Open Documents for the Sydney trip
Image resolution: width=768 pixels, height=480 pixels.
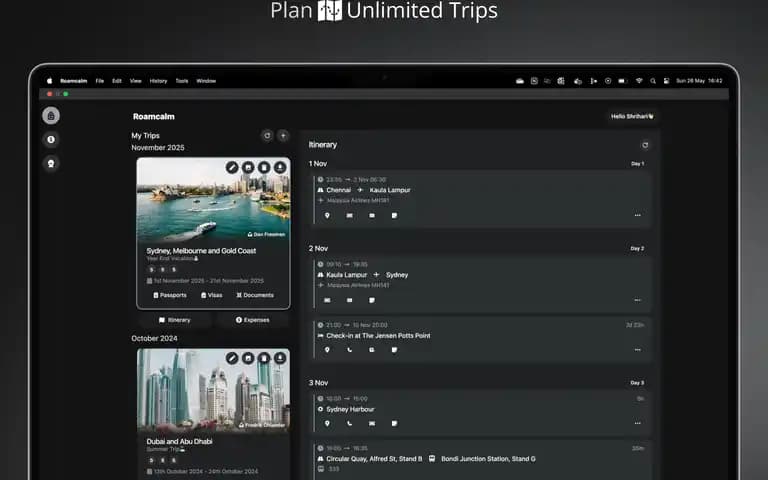click(255, 295)
